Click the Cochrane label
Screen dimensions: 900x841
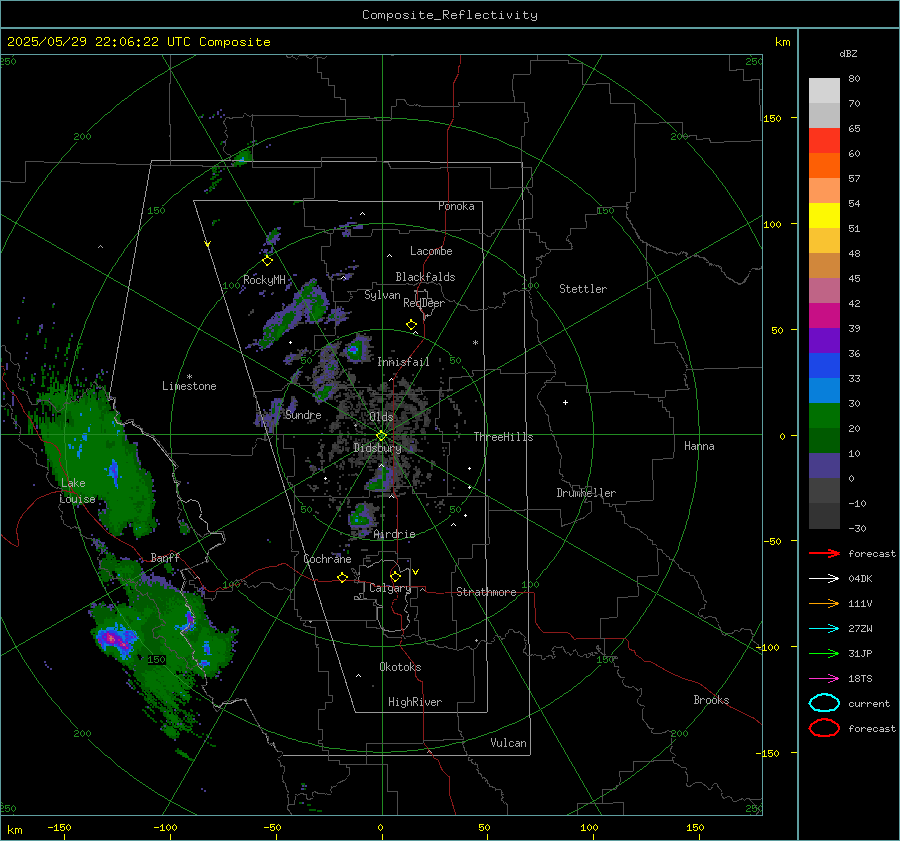point(327,559)
